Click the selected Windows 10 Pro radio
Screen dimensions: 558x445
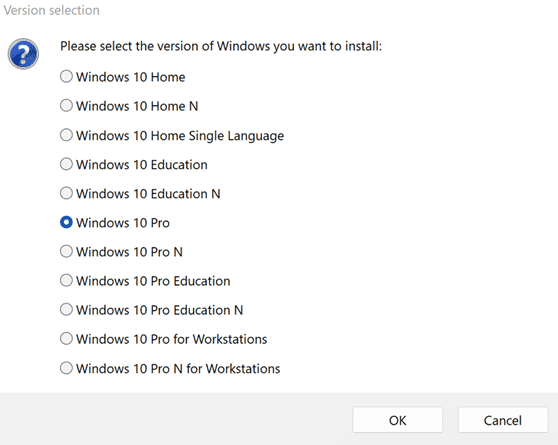point(66,222)
